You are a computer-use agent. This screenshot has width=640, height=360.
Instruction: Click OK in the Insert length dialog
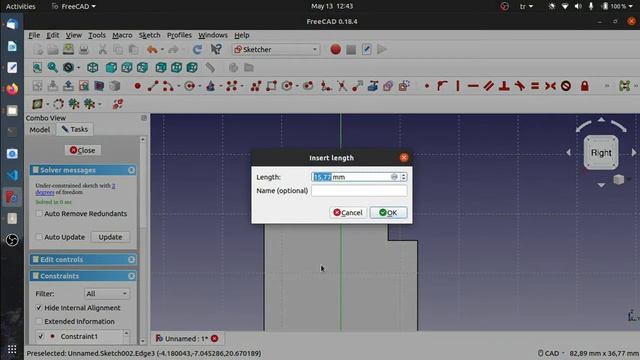(388, 212)
